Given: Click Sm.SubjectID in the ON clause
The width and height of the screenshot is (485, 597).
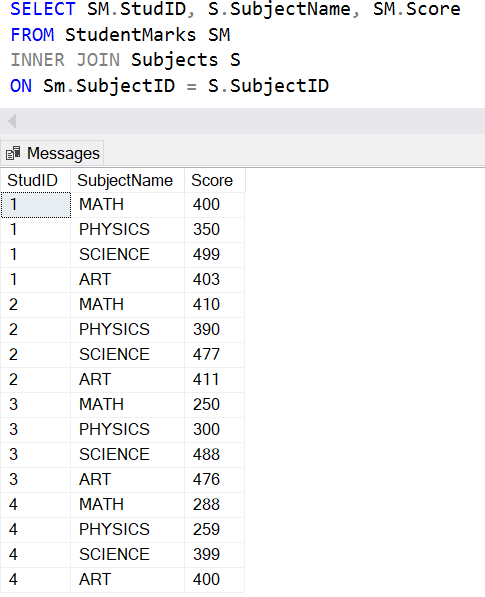Looking at the screenshot, I should tap(109, 86).
